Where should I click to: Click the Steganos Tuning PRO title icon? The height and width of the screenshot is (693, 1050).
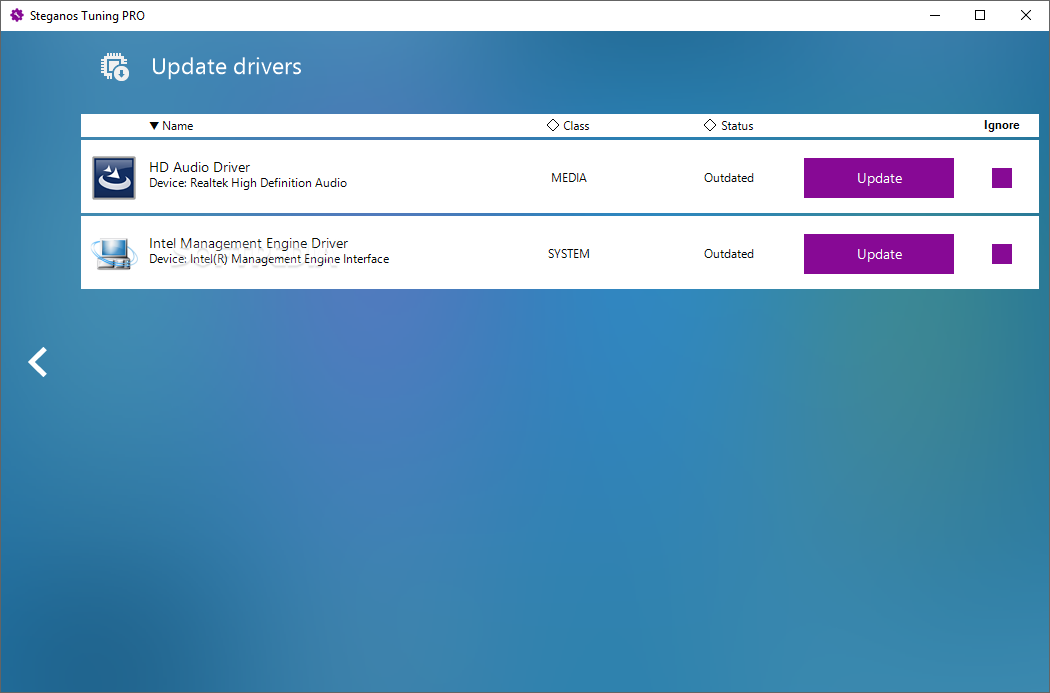click(17, 15)
